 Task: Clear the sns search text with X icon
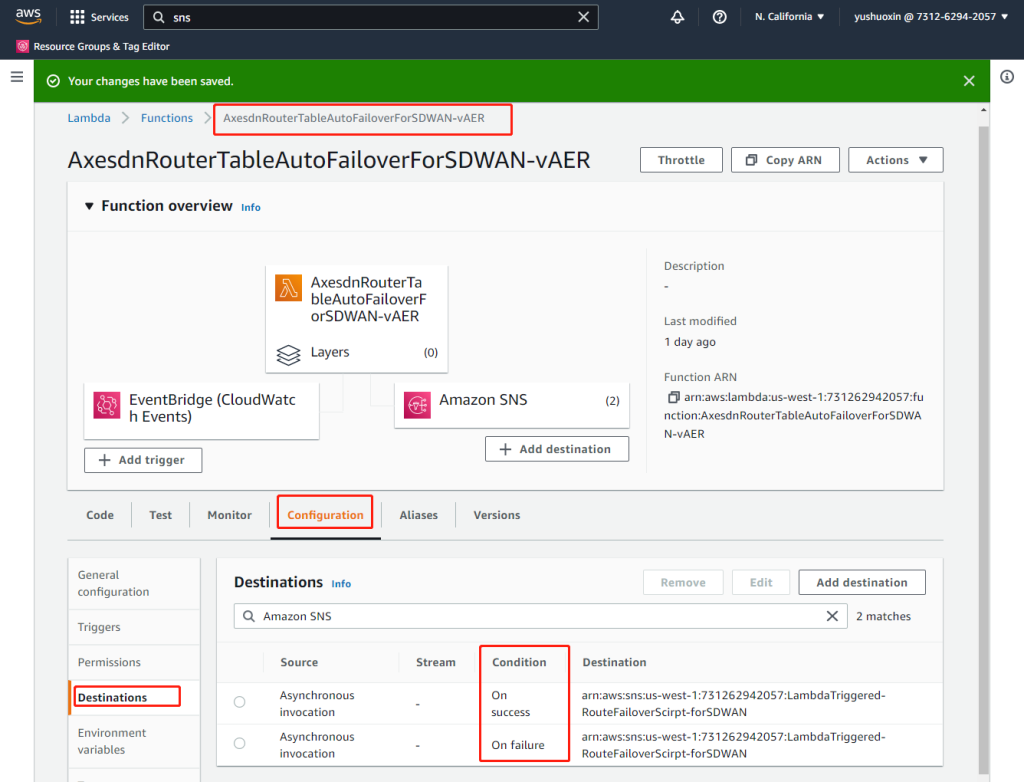pos(584,17)
